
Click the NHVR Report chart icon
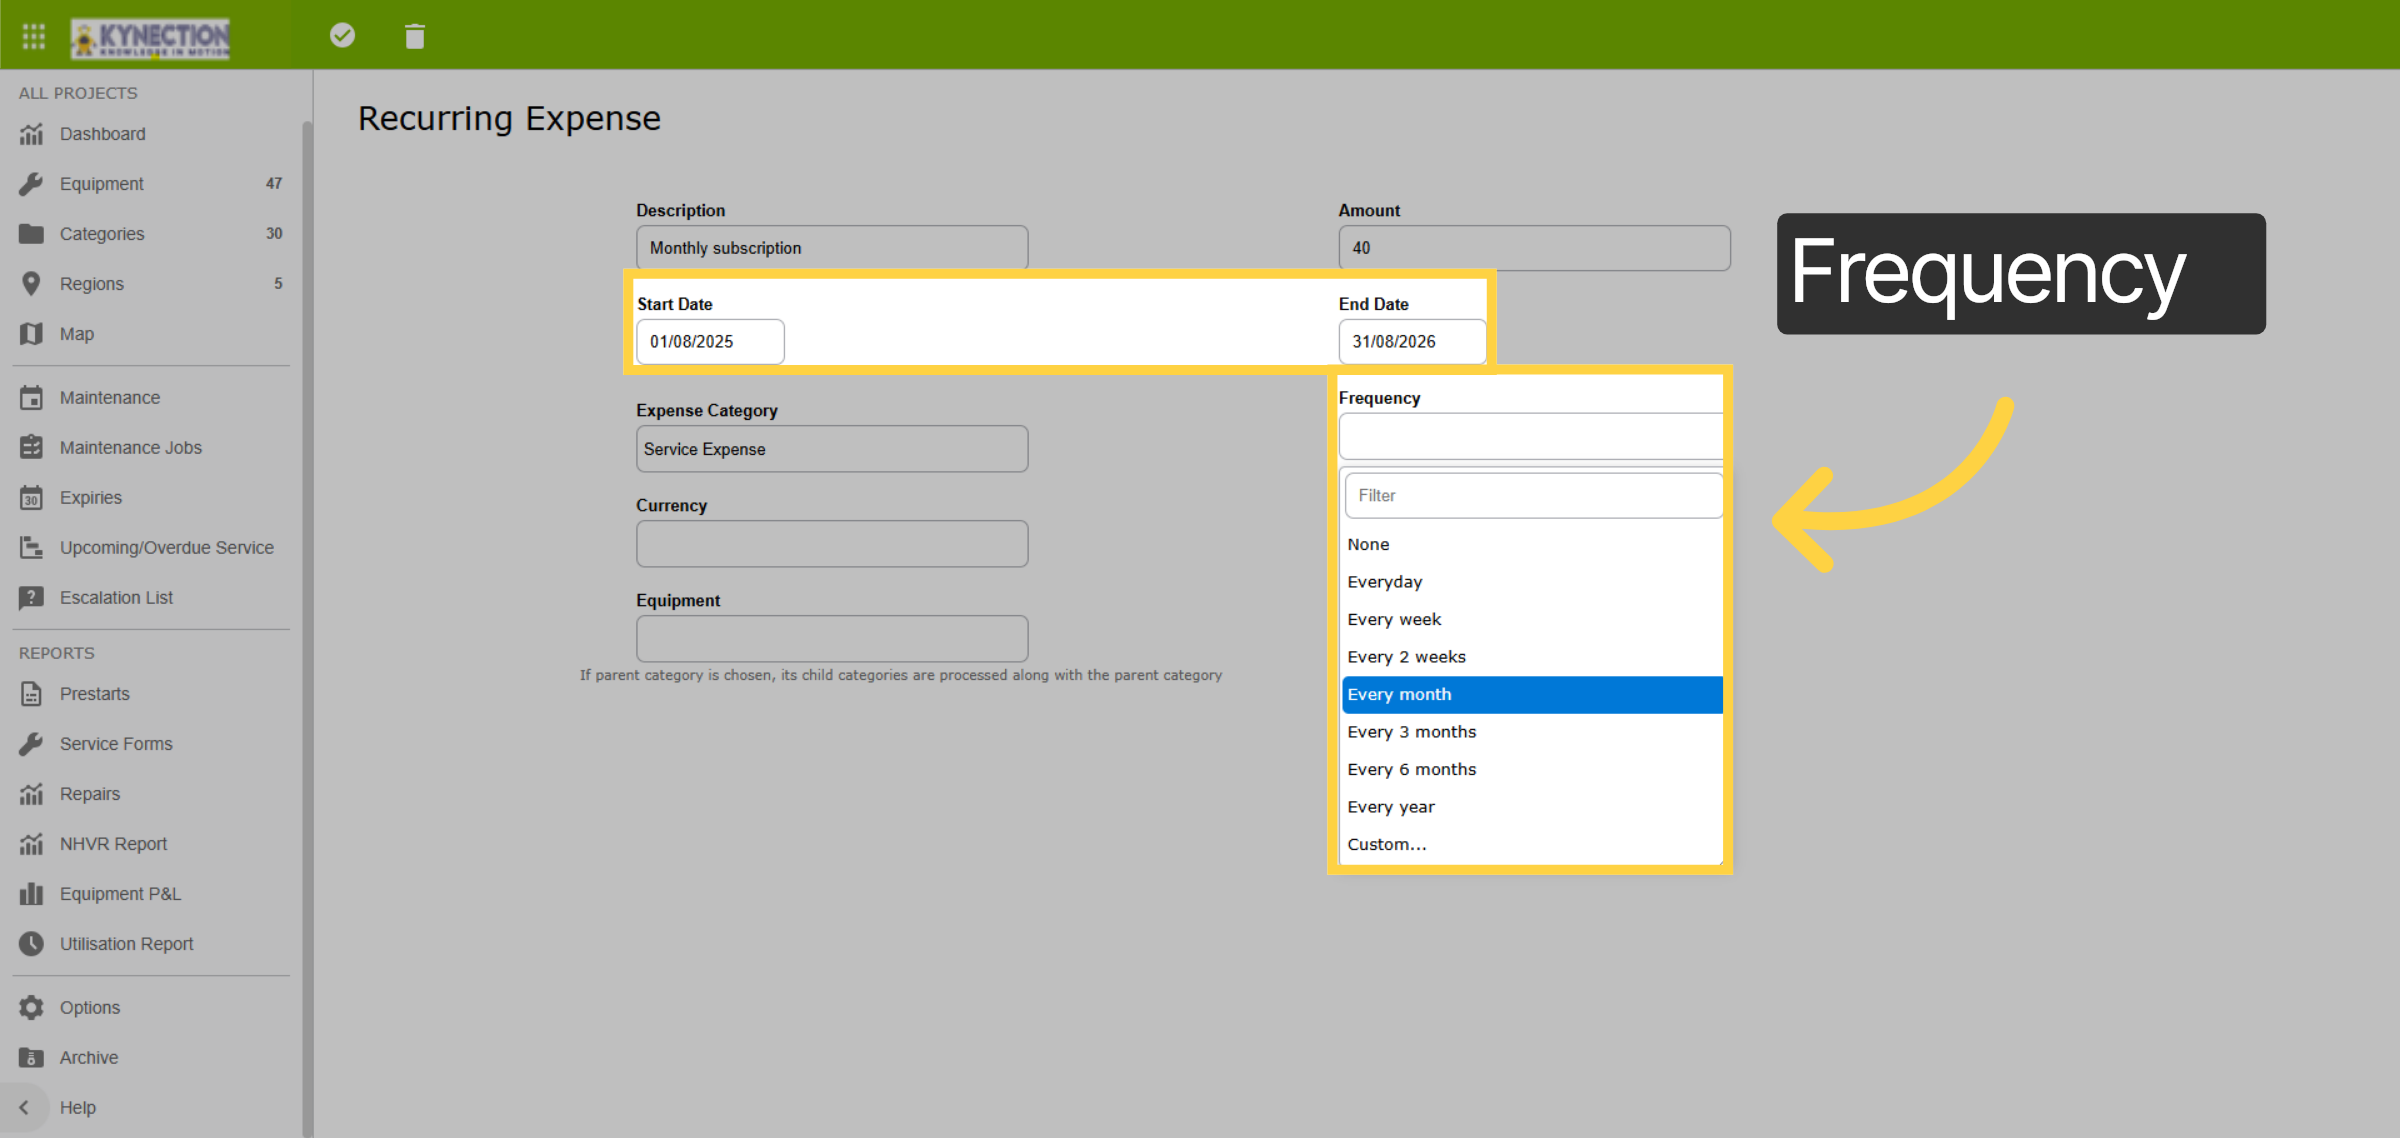coord(32,844)
